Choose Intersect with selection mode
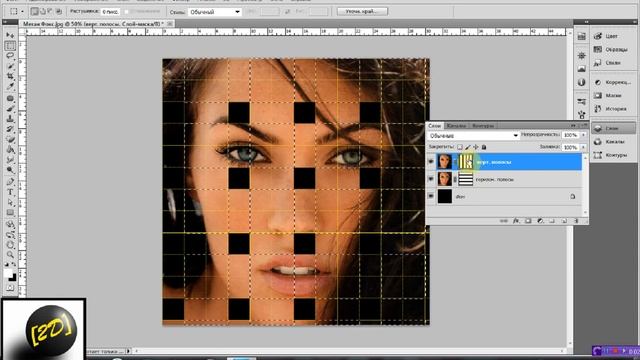This screenshot has width=640, height=360. (59, 11)
